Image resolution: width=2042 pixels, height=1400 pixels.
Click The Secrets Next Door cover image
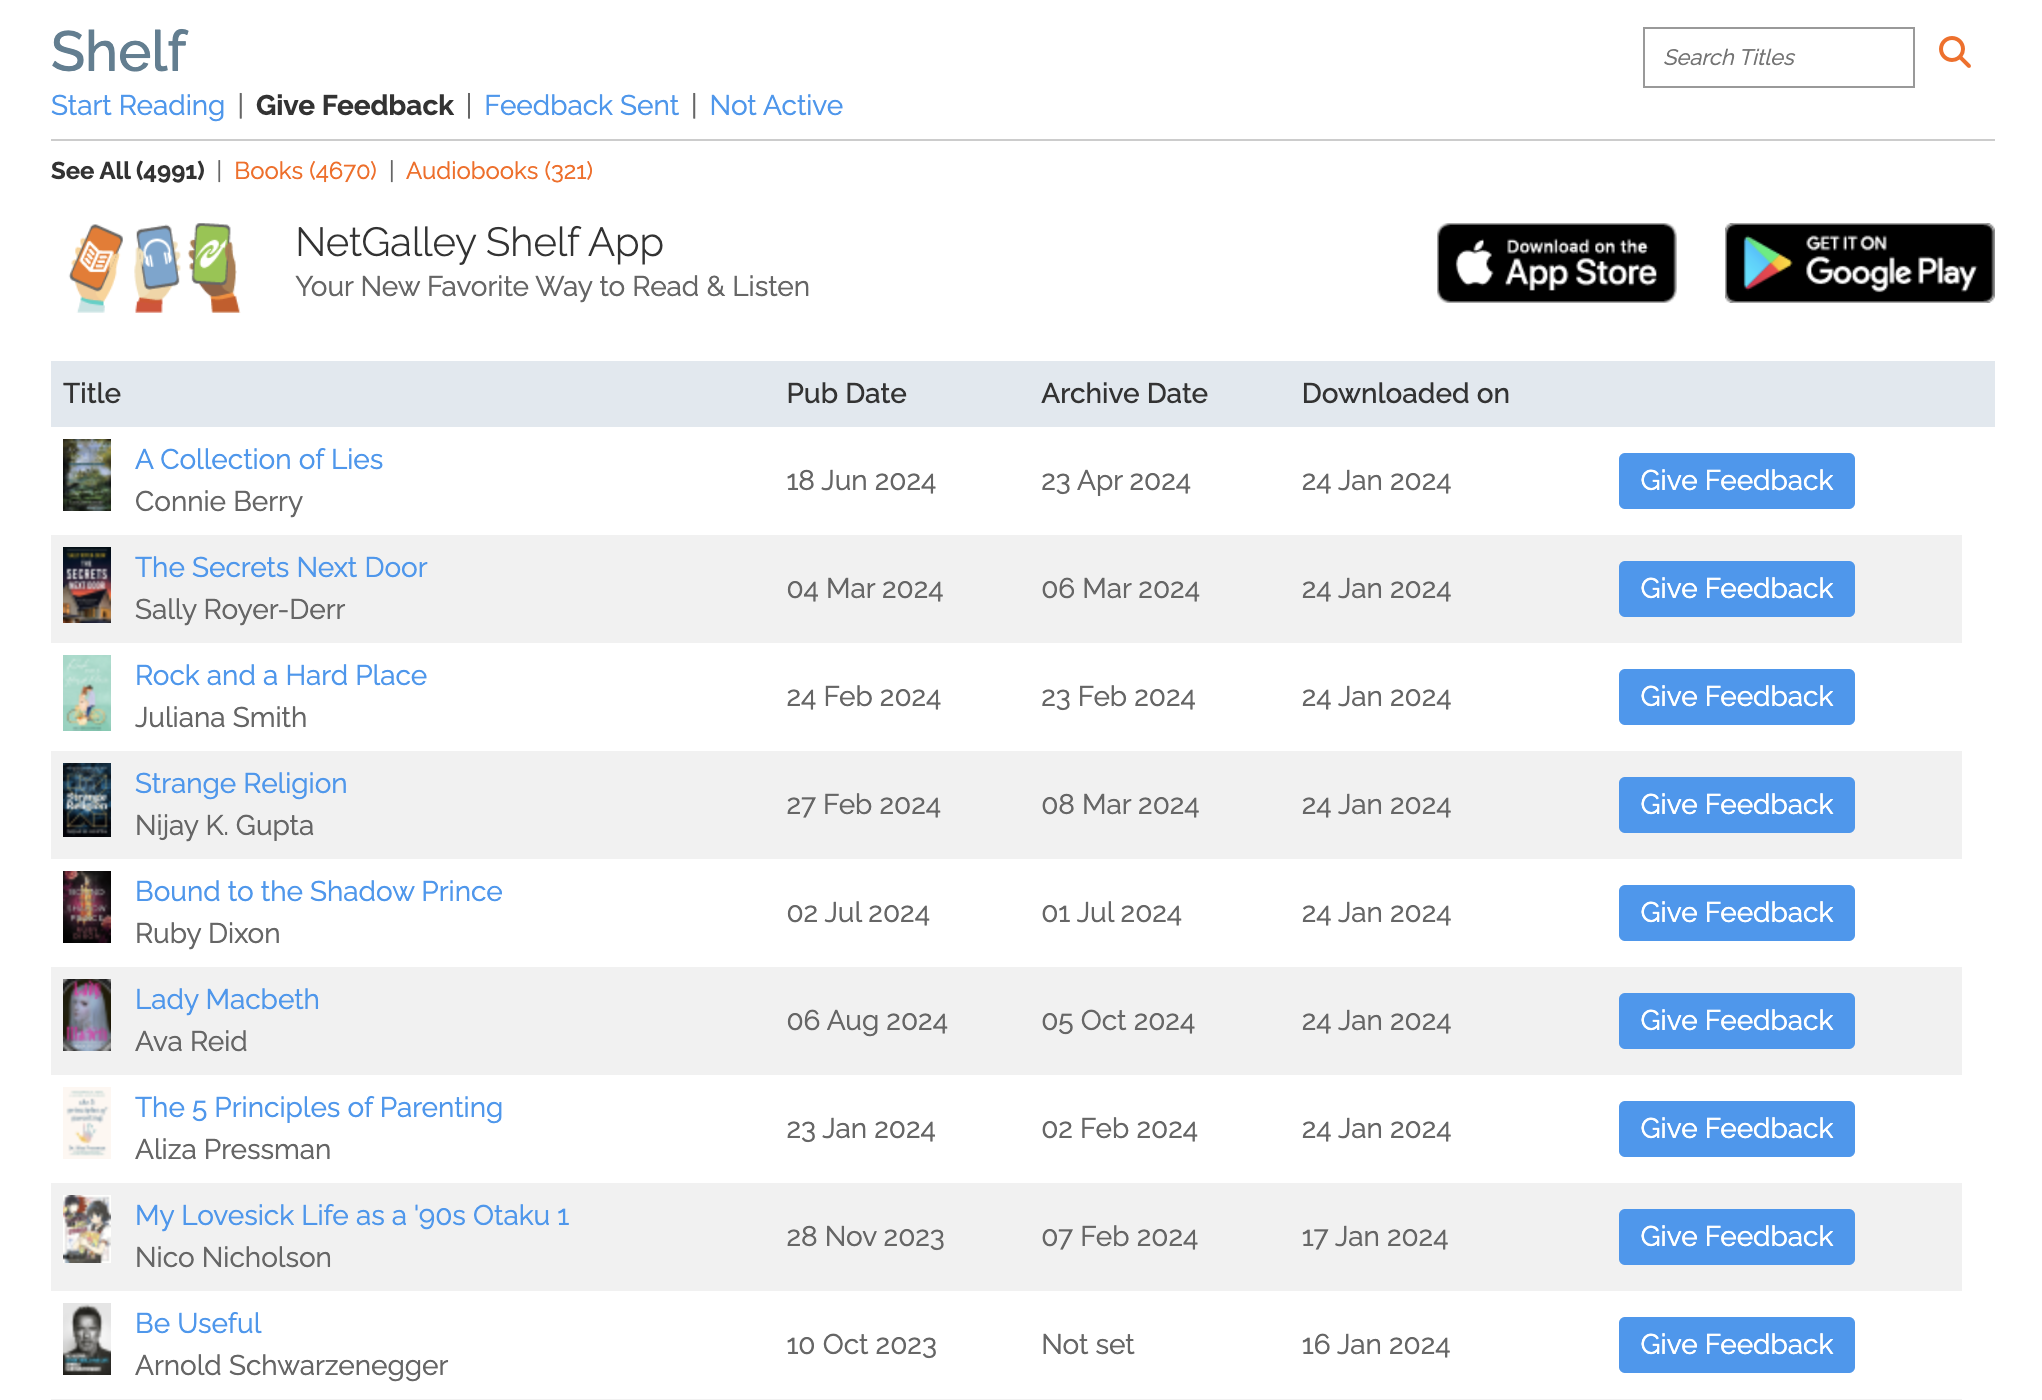coord(87,585)
